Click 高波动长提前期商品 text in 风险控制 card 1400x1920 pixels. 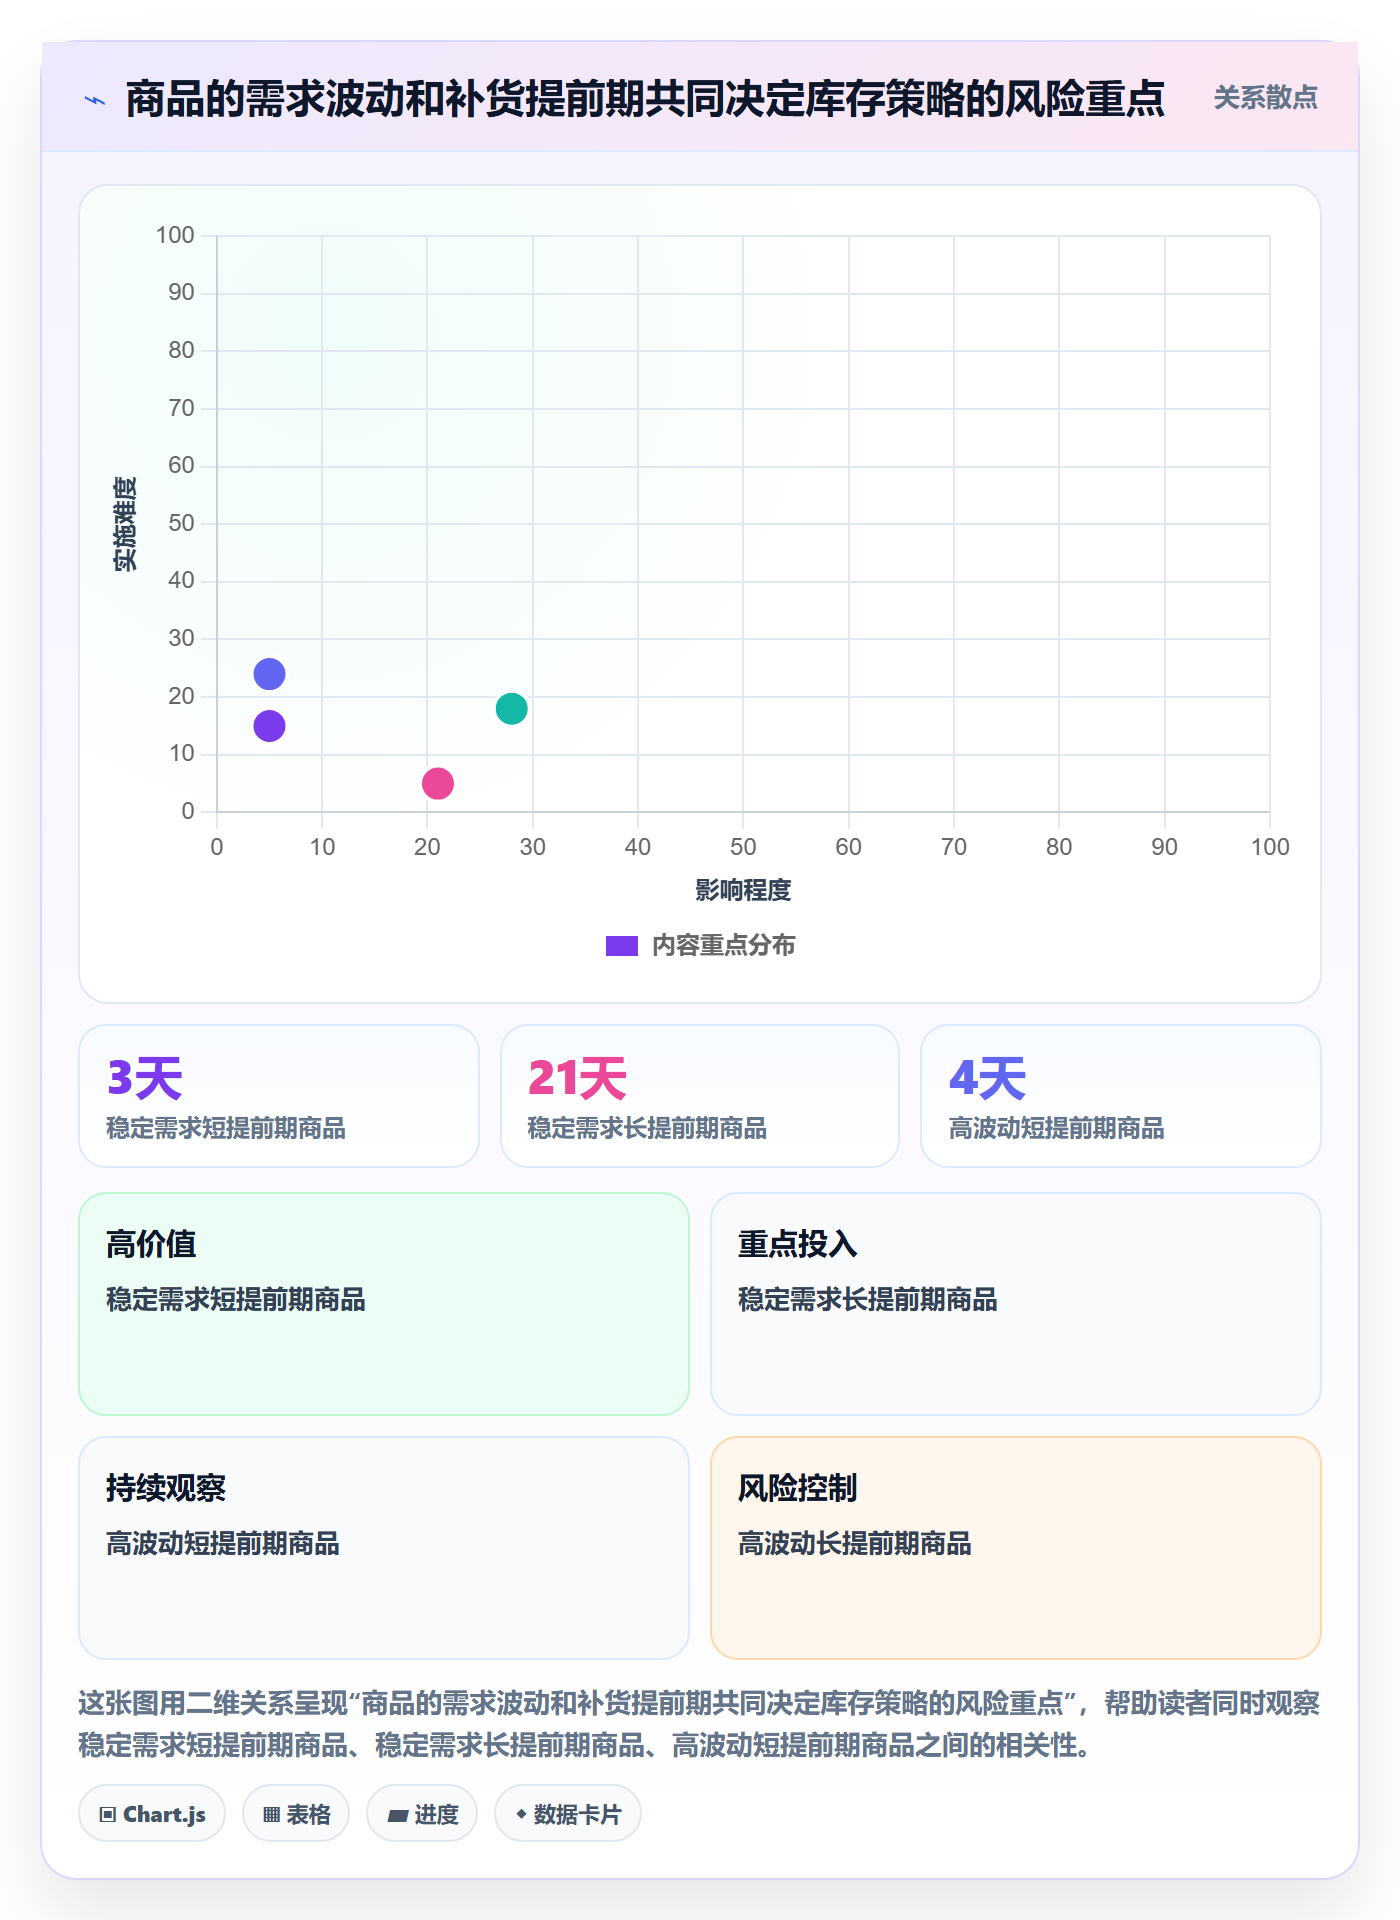pyautogui.click(x=855, y=1543)
